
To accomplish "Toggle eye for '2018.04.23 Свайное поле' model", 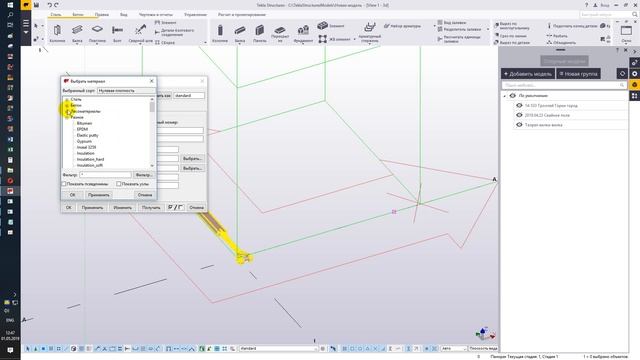I will point(519,115).
